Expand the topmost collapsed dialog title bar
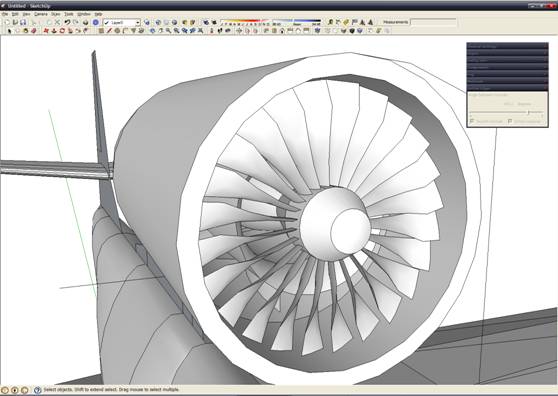This screenshot has height=396, width=558. point(507,46)
